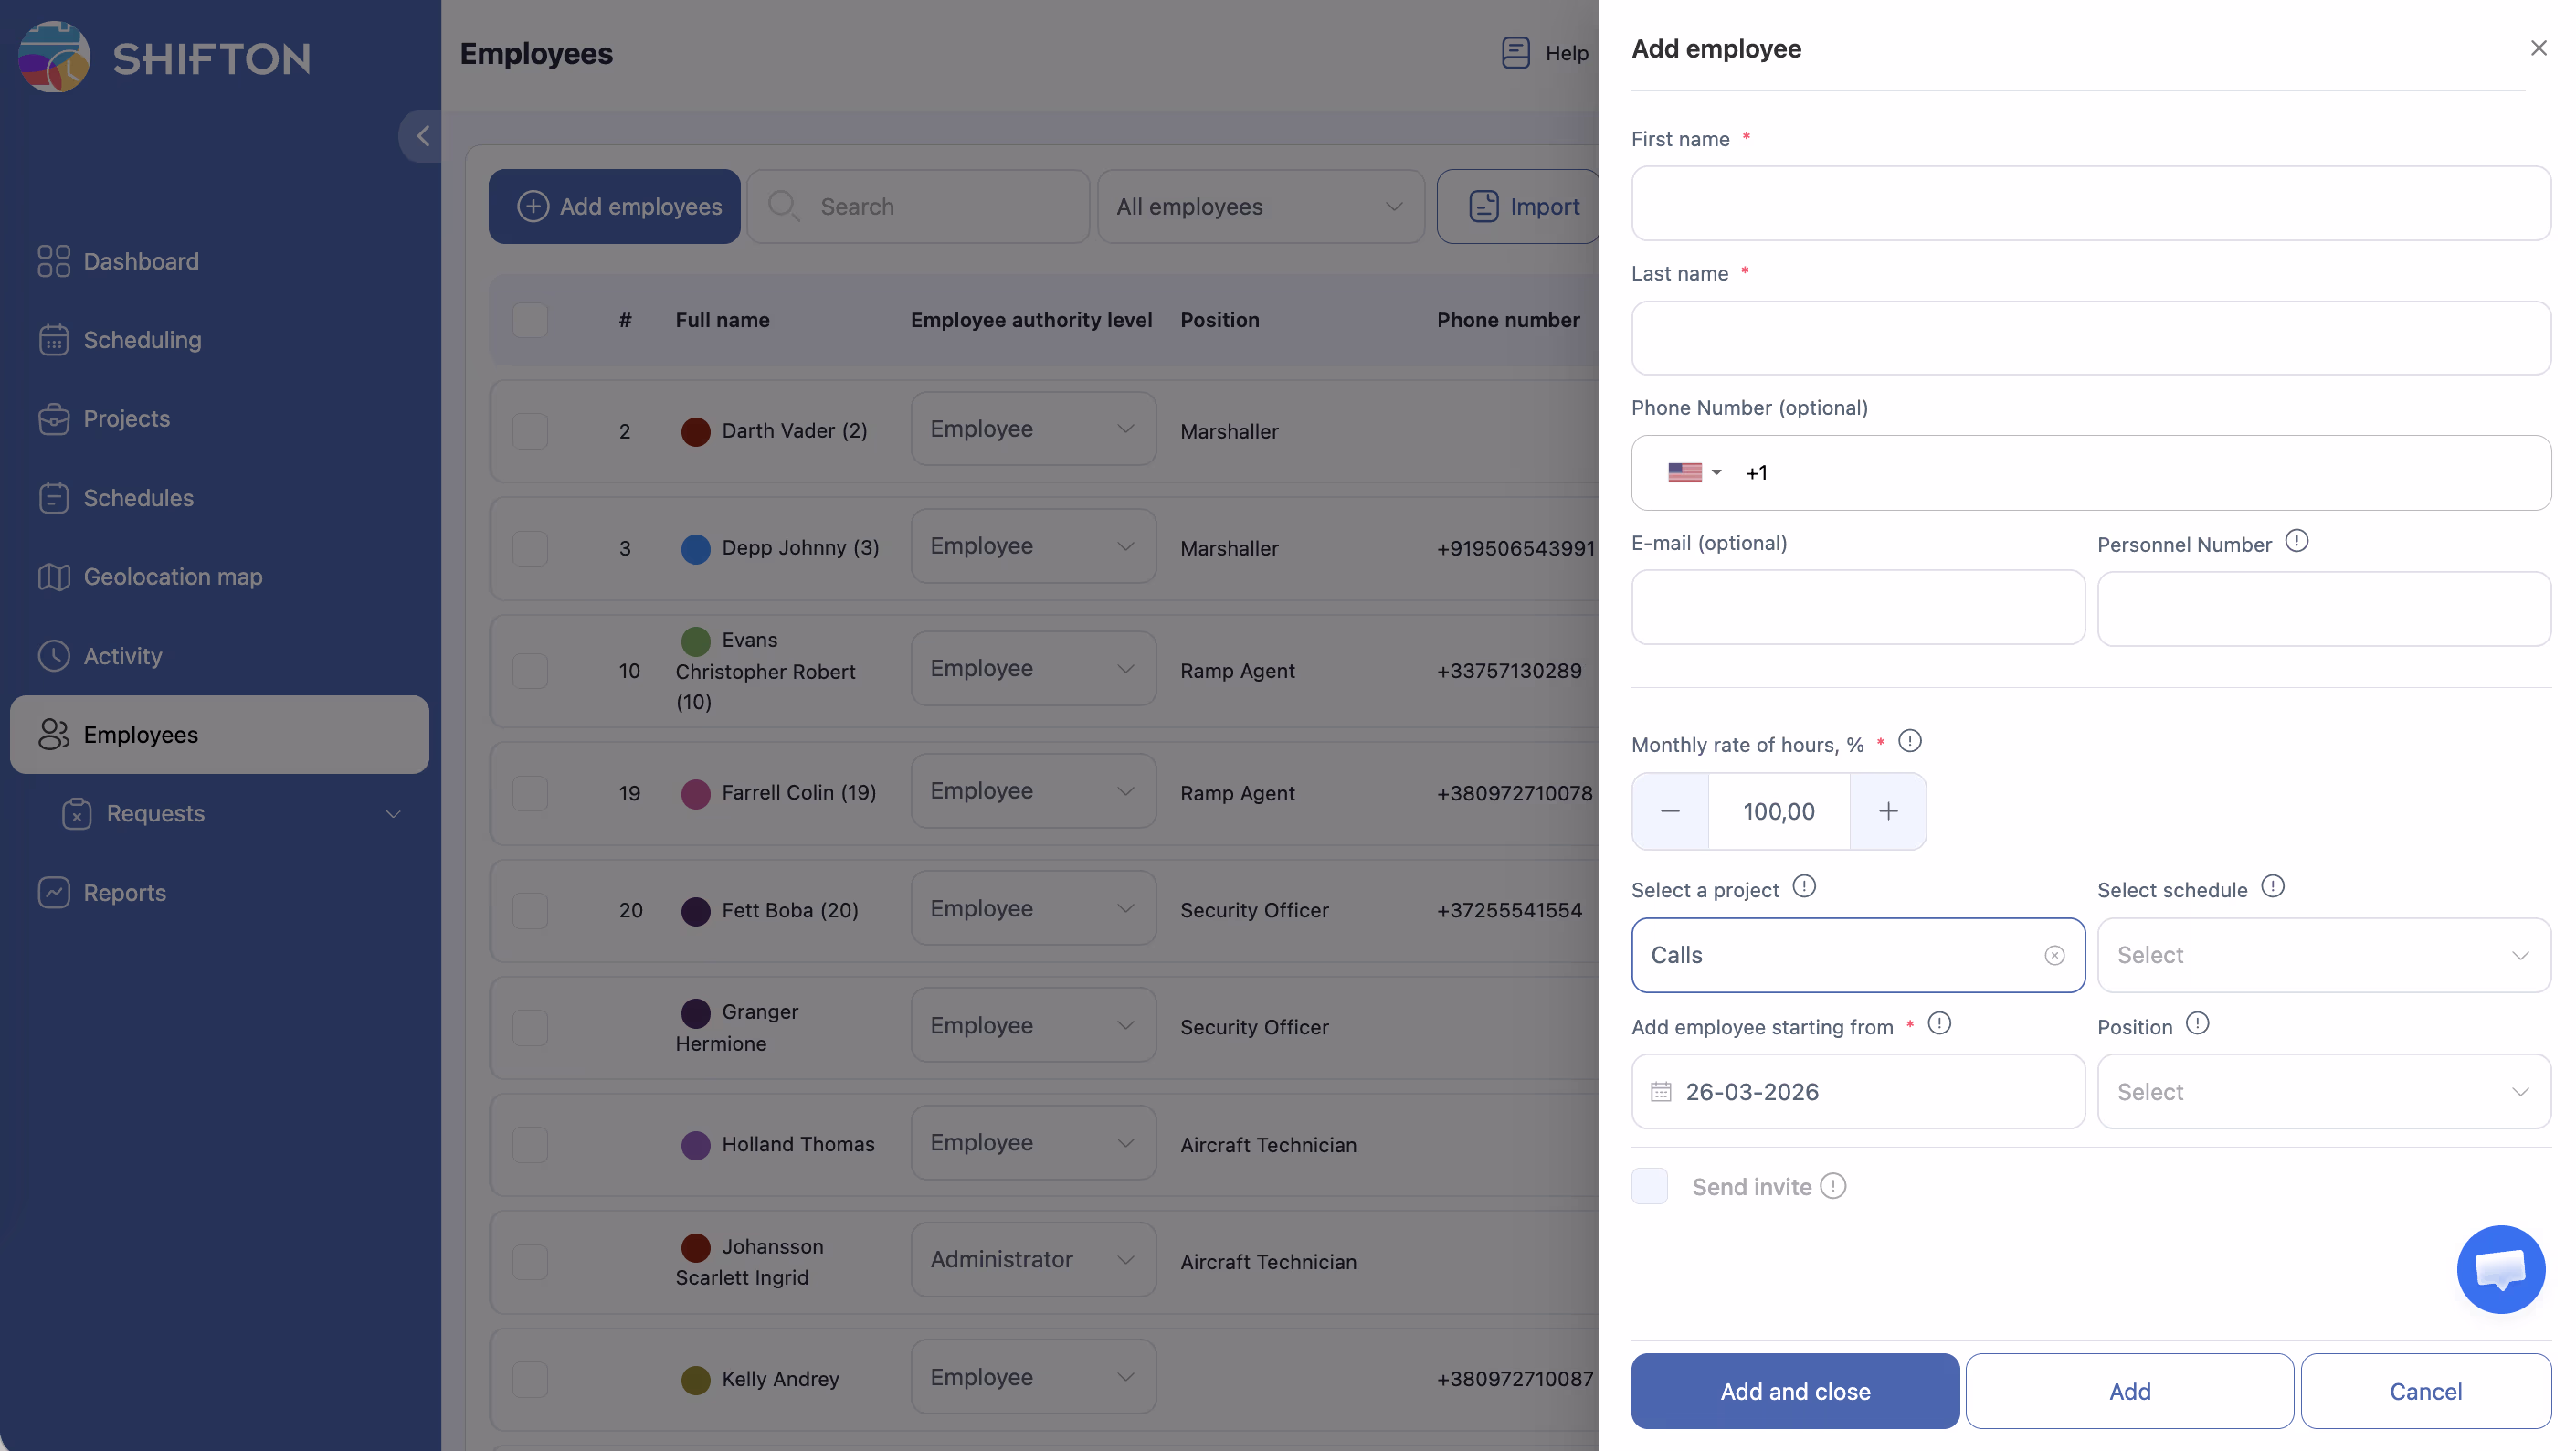
Task: Click the info icon next to Monthly rate
Action: [1909, 741]
